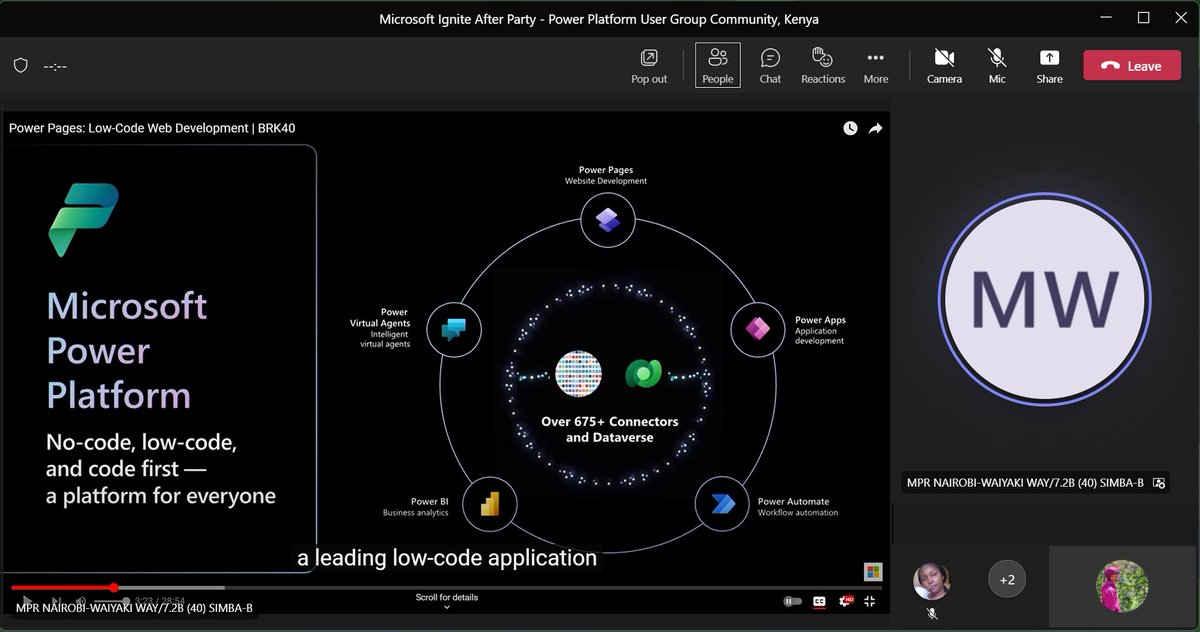
Task: Click the Microsoft logo on slide
Action: (873, 571)
